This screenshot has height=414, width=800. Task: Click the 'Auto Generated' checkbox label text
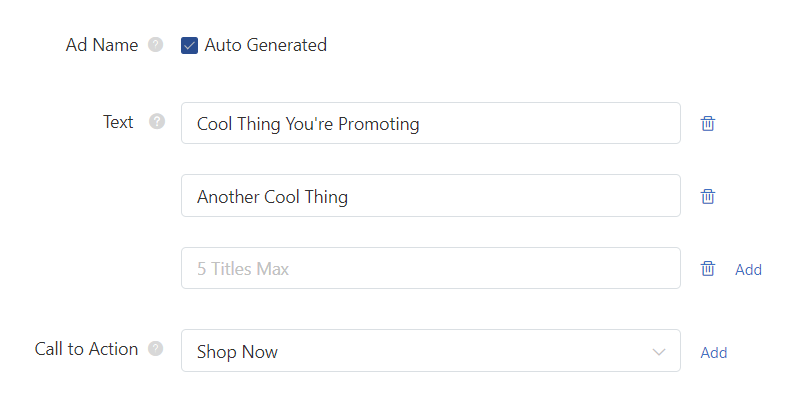tap(265, 45)
